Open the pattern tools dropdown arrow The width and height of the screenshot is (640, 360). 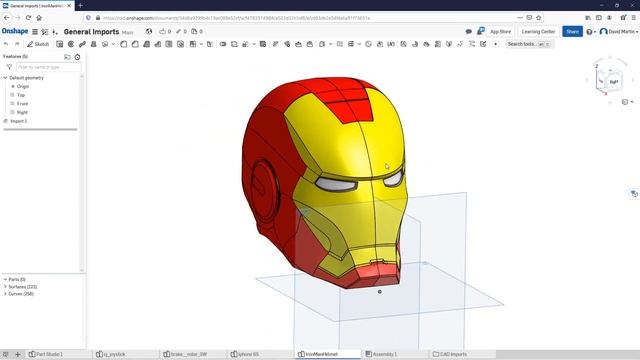point(201,44)
